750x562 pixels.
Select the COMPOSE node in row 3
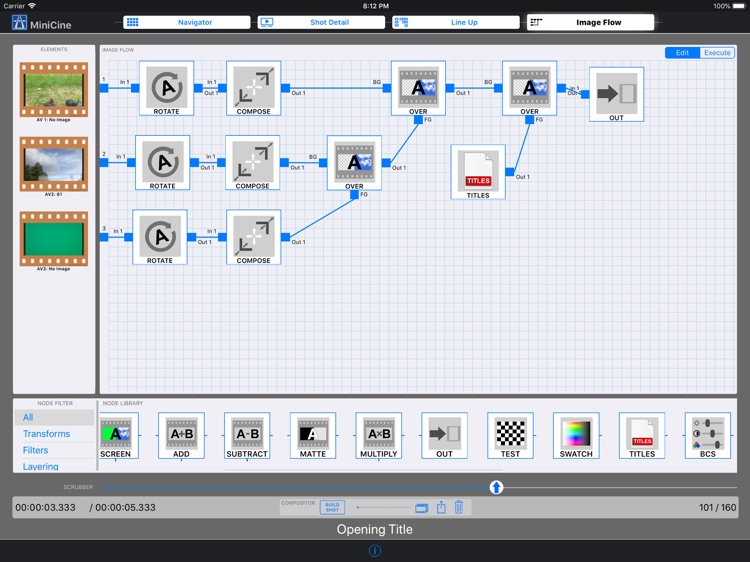pos(254,237)
